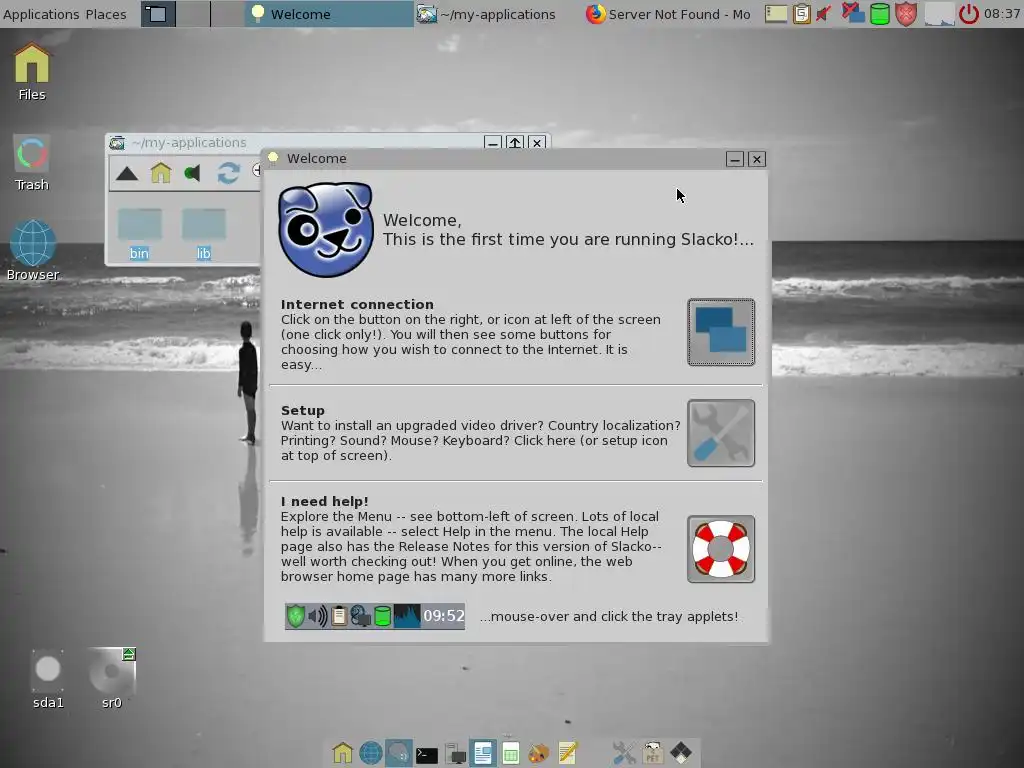Switch to the Server Not Found Firefox taskbar entry
Screen dimensions: 1024x768
pos(669,14)
